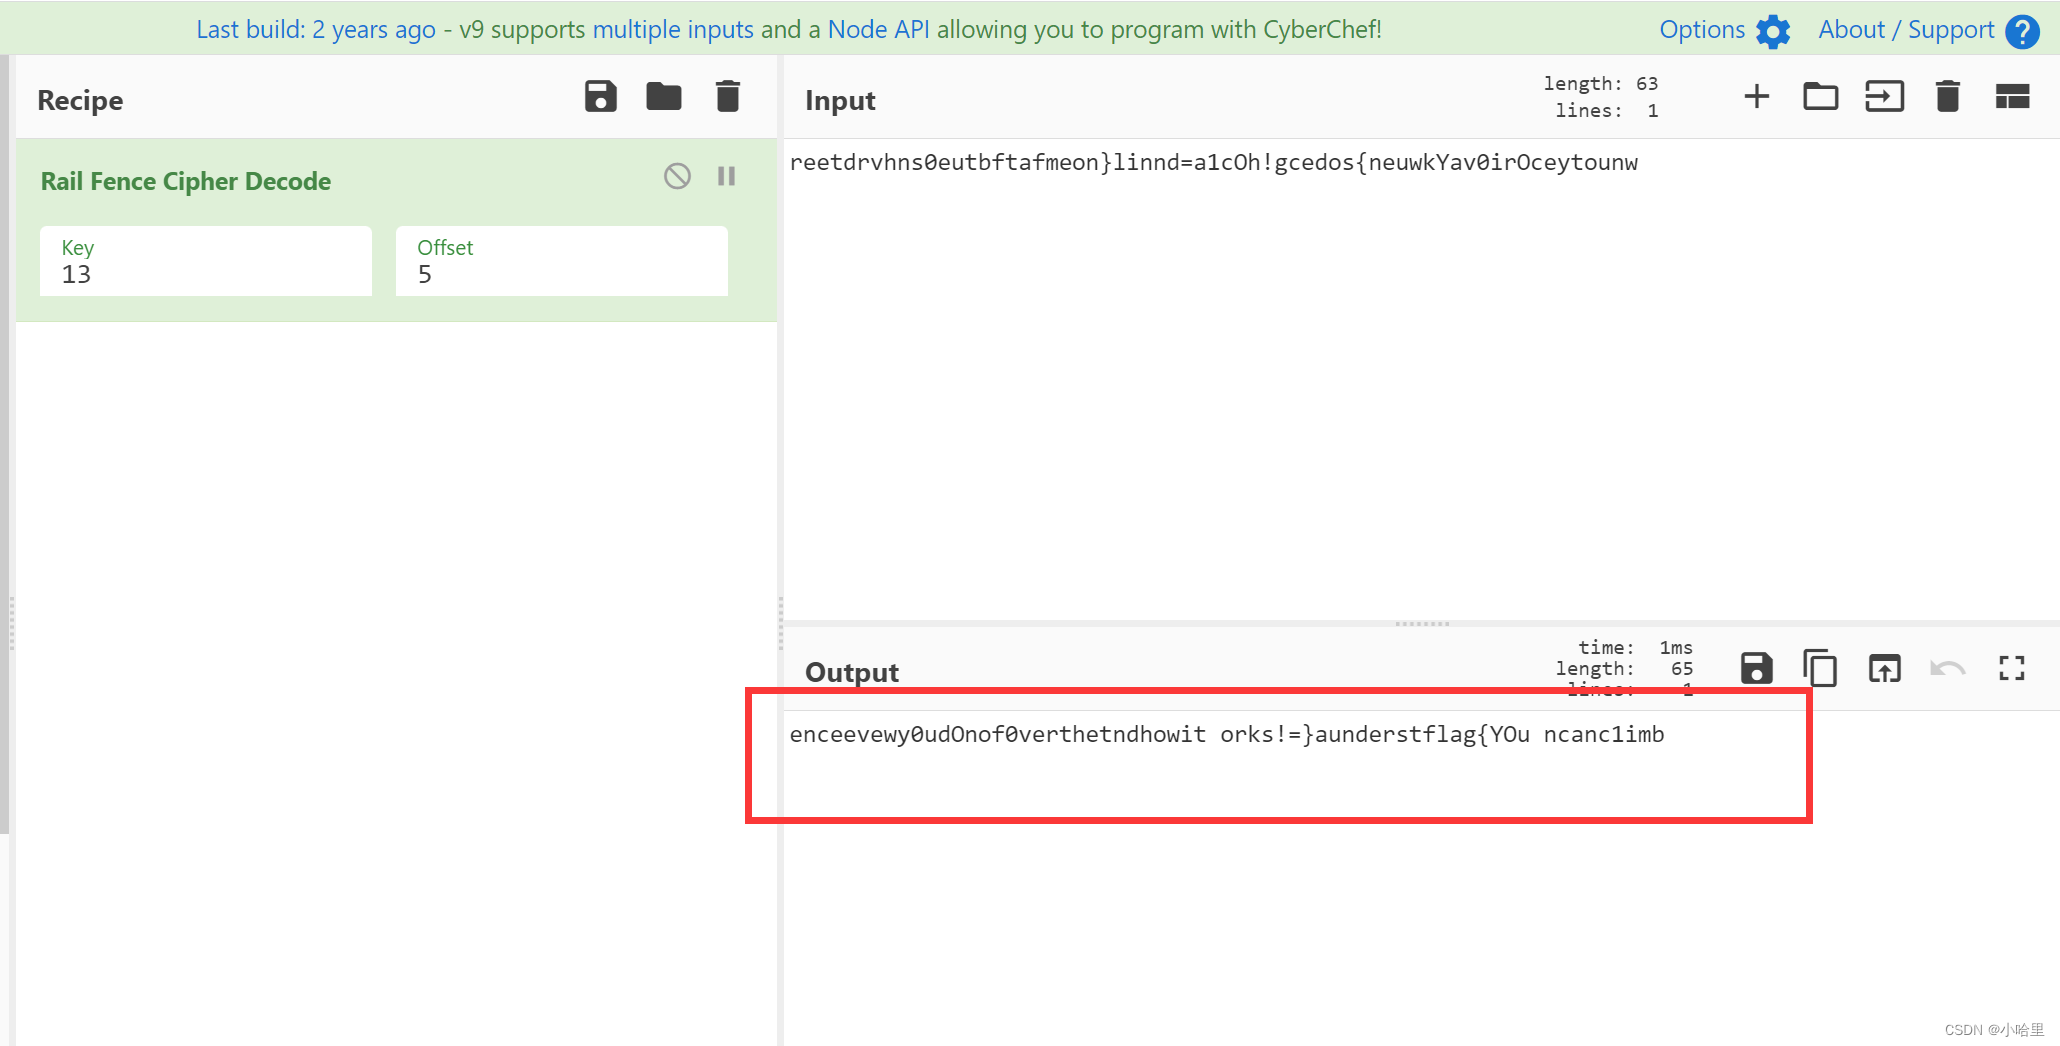Open About / Support help
The image size is (2060, 1046).
click(1929, 30)
